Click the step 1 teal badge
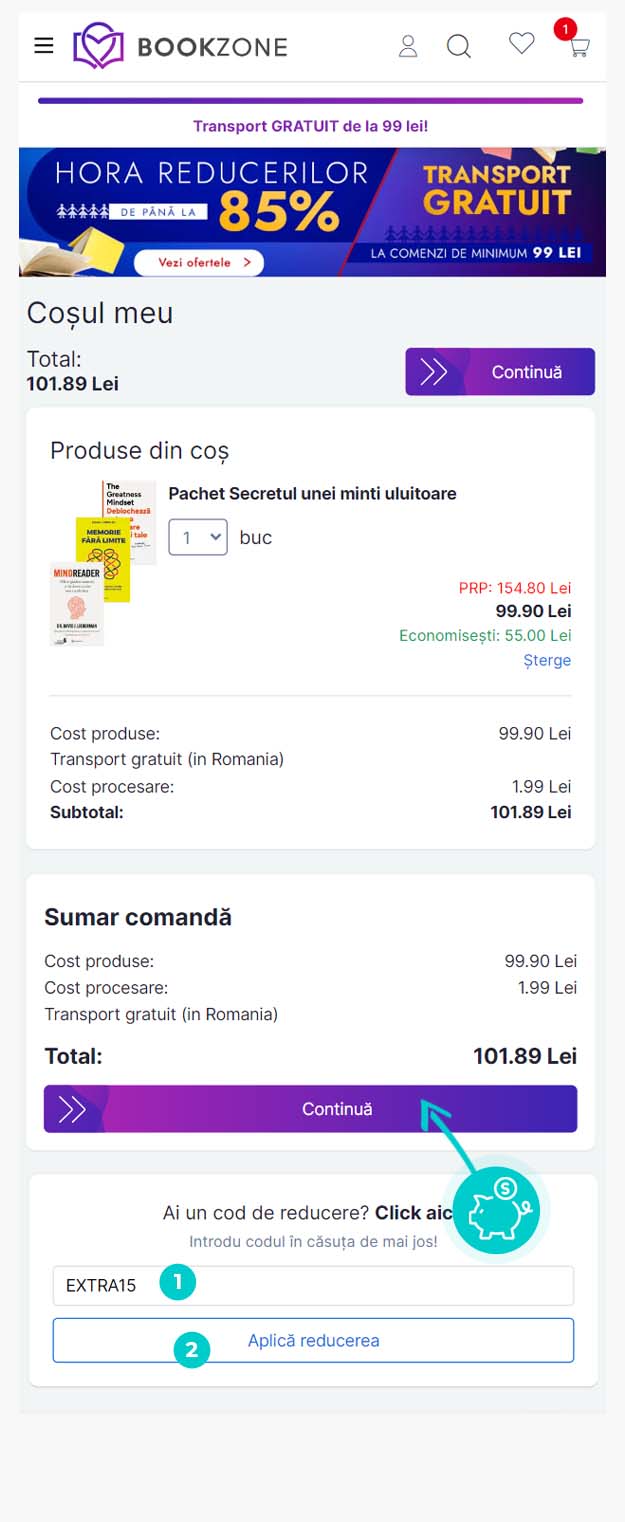 178,1283
